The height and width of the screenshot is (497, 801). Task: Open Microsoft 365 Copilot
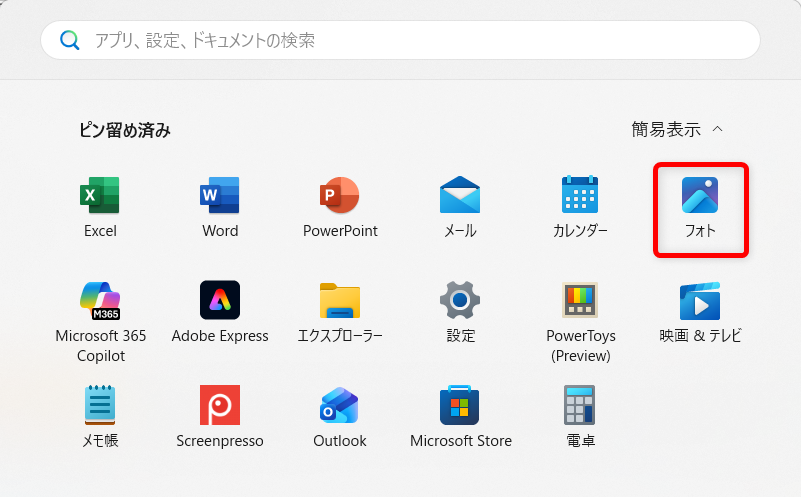point(101,322)
